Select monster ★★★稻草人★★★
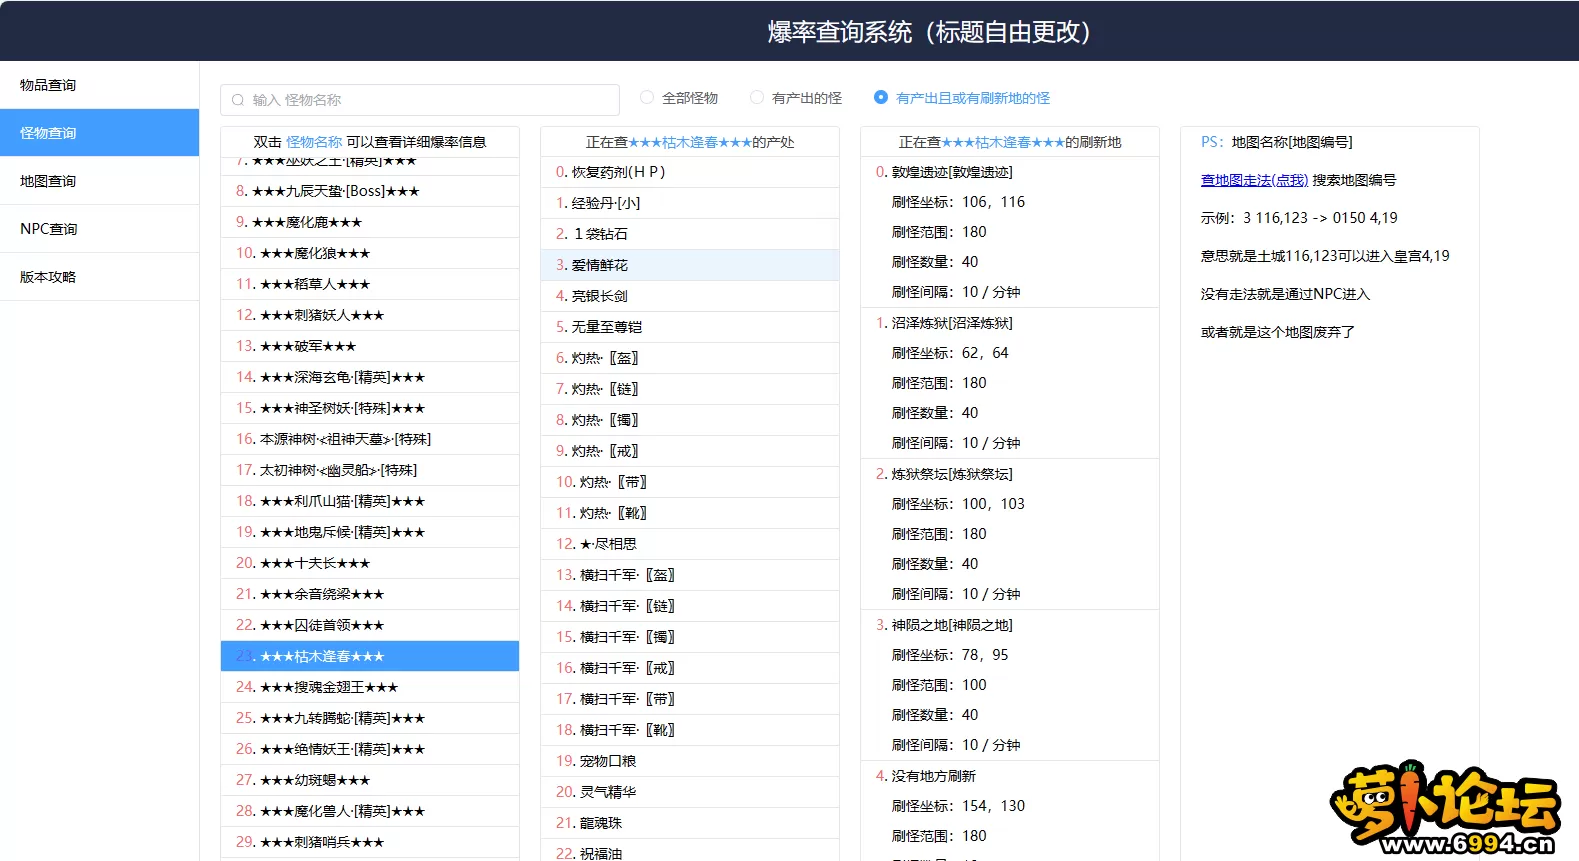The image size is (1579, 861). point(370,284)
